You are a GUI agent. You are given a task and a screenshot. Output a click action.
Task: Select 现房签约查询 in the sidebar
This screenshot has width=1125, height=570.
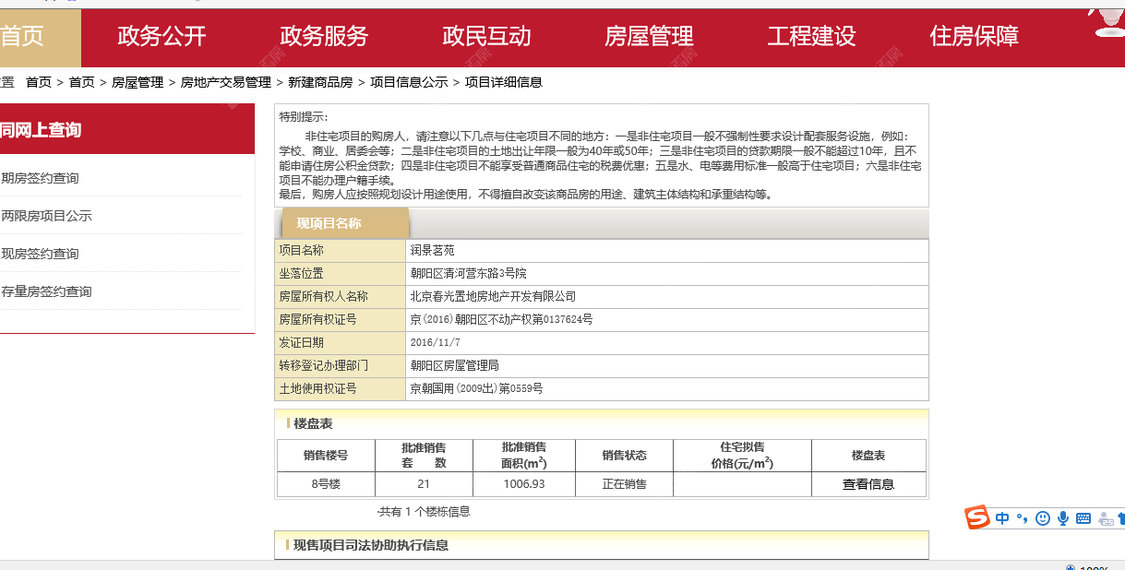40,253
